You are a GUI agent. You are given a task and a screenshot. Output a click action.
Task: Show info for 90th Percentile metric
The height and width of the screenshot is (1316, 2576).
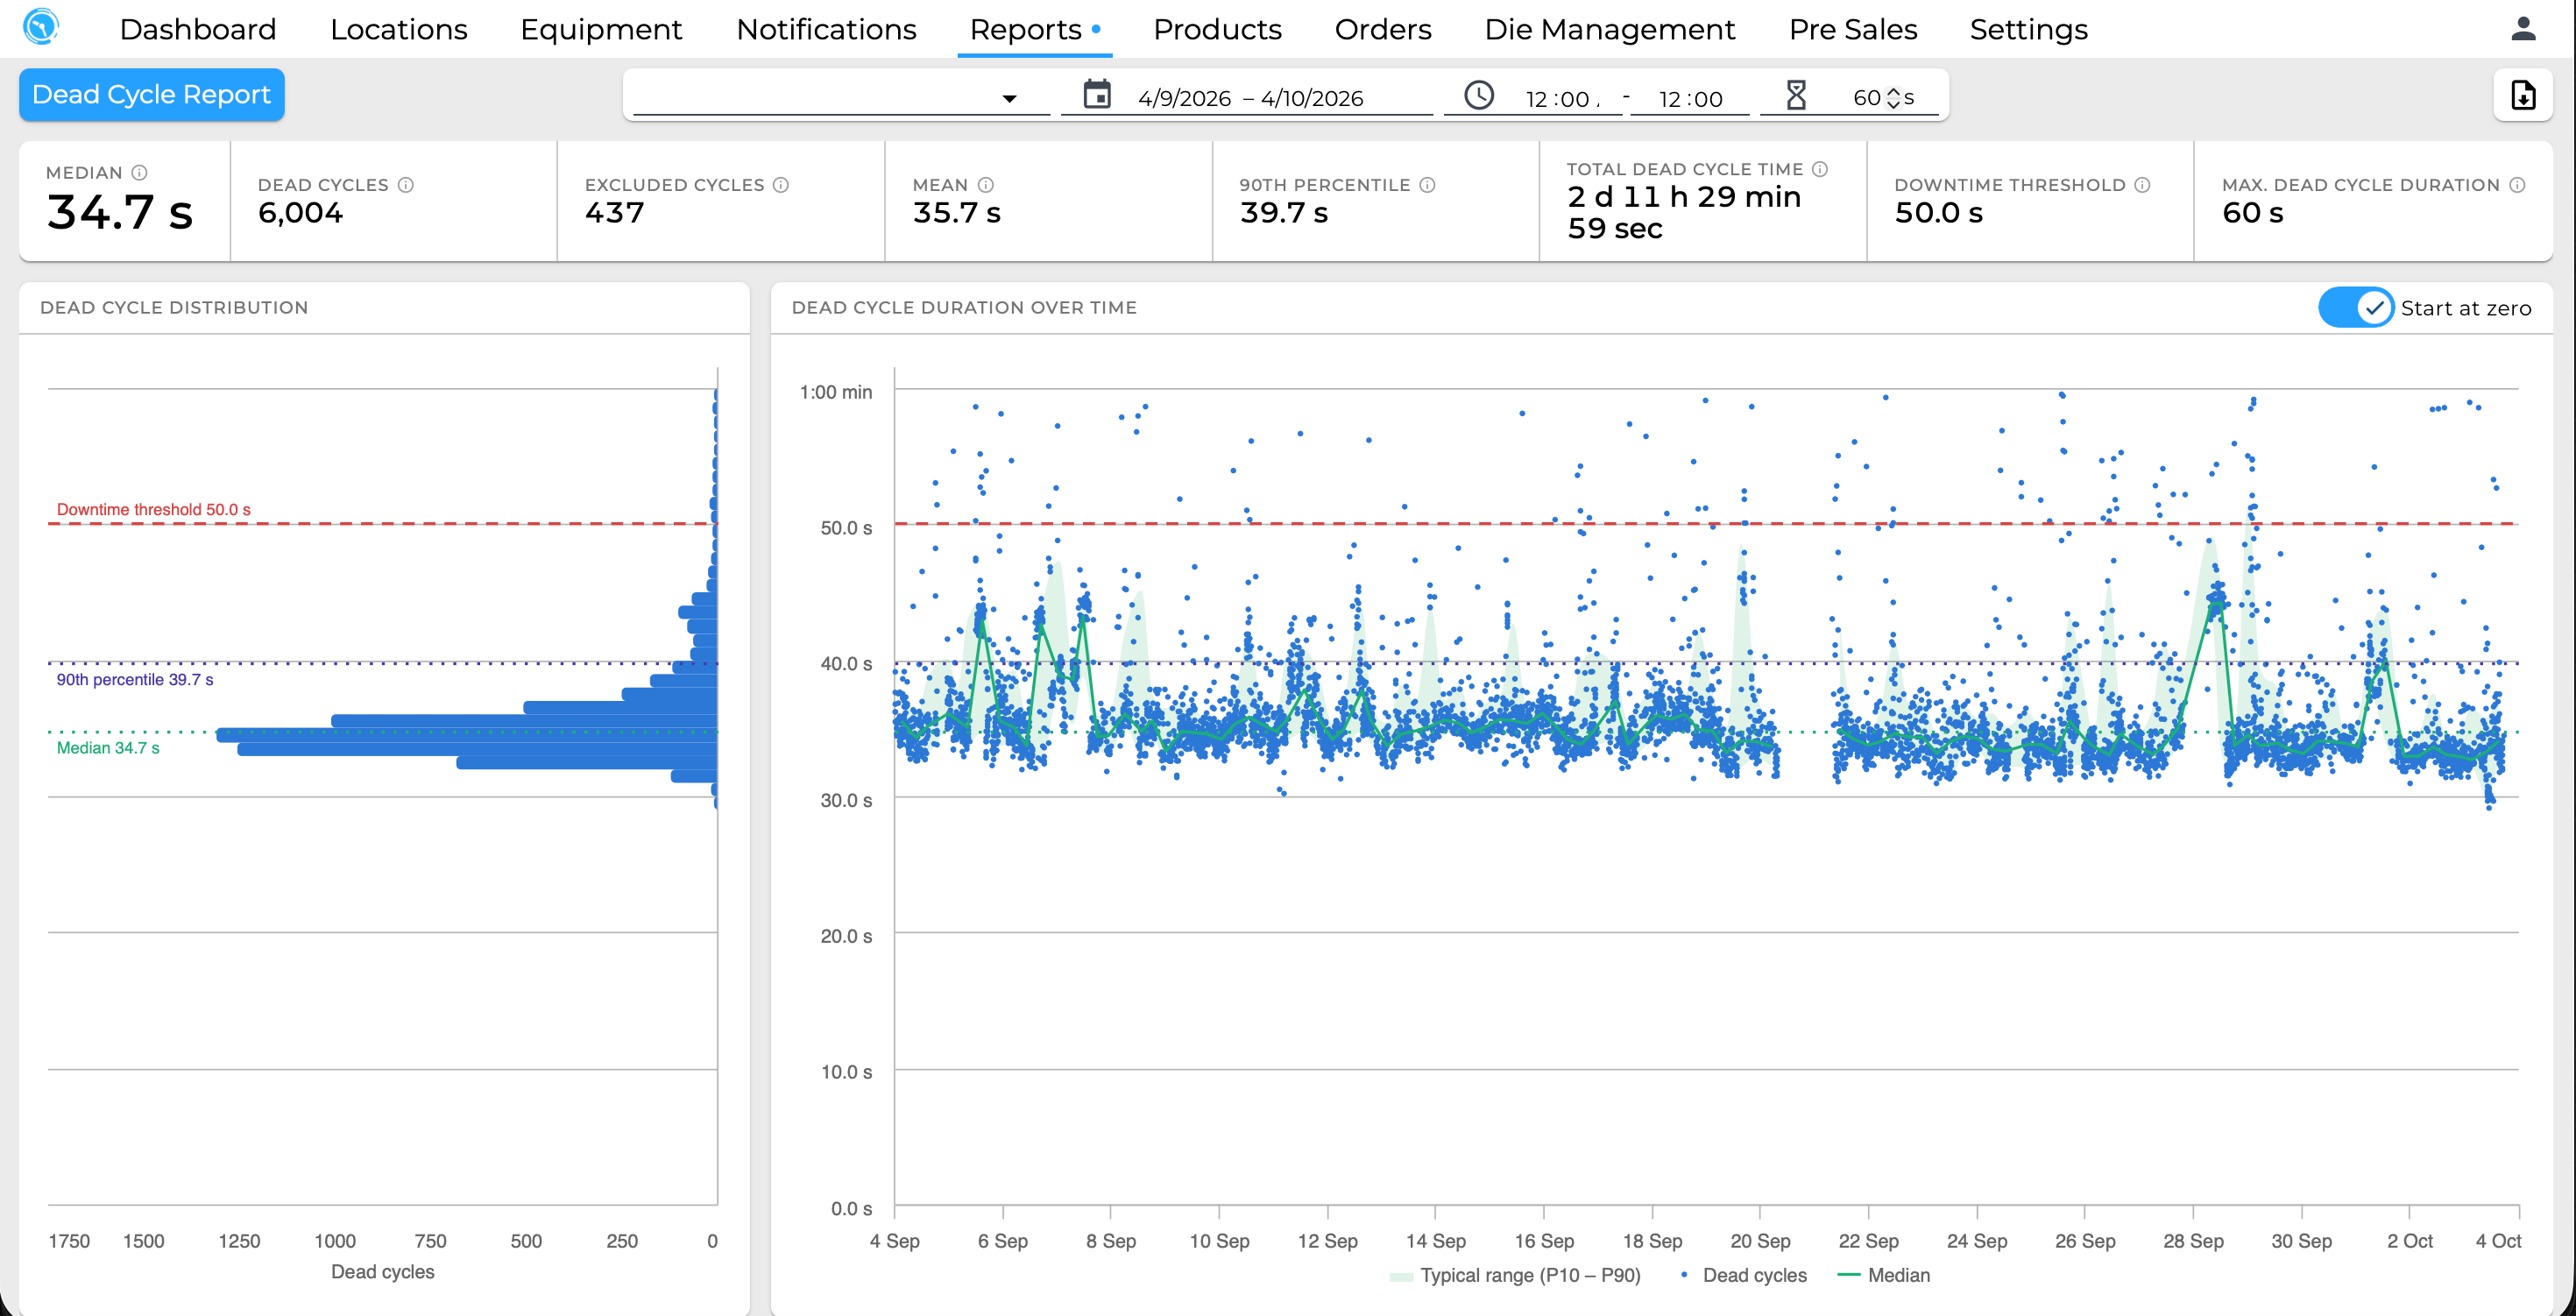[x=1428, y=185]
